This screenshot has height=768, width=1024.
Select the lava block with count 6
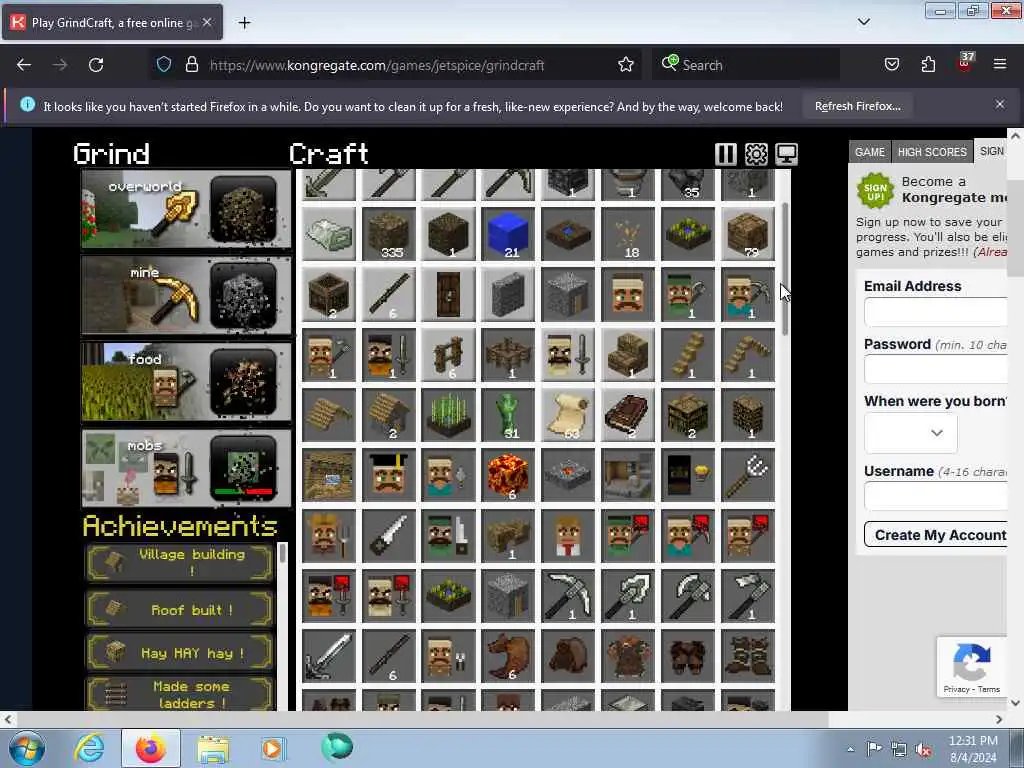(x=508, y=475)
